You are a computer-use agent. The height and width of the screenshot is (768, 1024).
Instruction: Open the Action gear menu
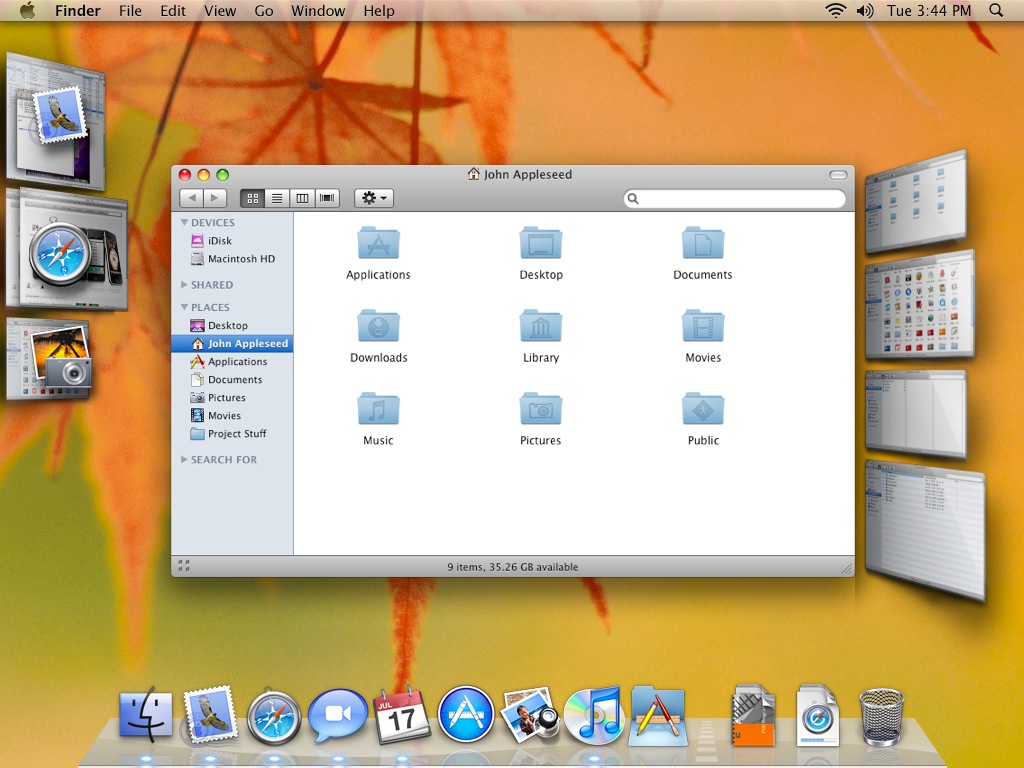pyautogui.click(x=371, y=197)
